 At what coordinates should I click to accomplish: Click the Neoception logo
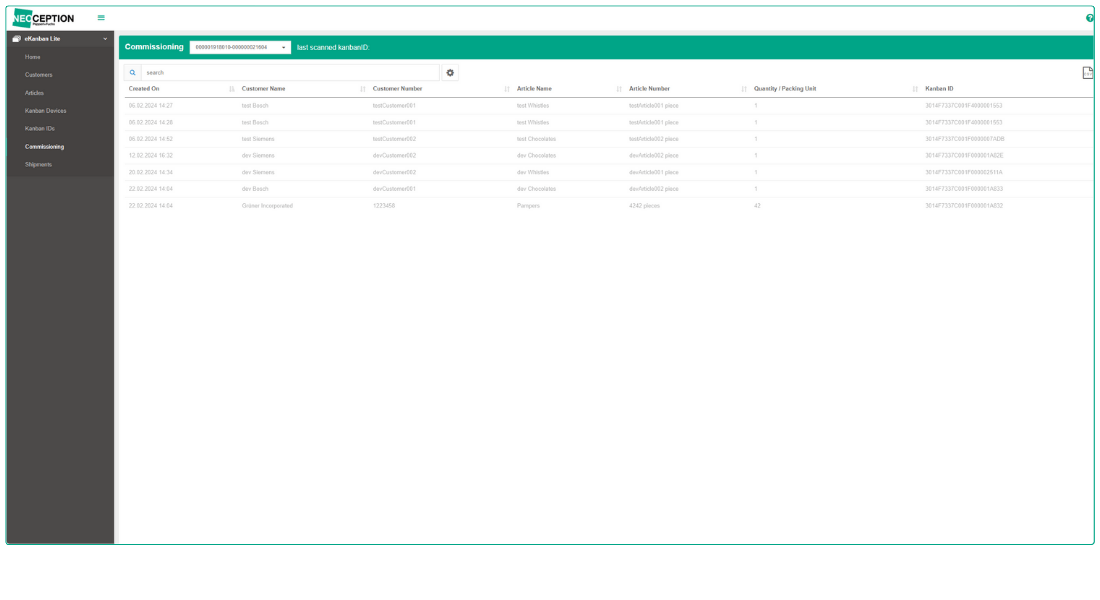(43, 18)
